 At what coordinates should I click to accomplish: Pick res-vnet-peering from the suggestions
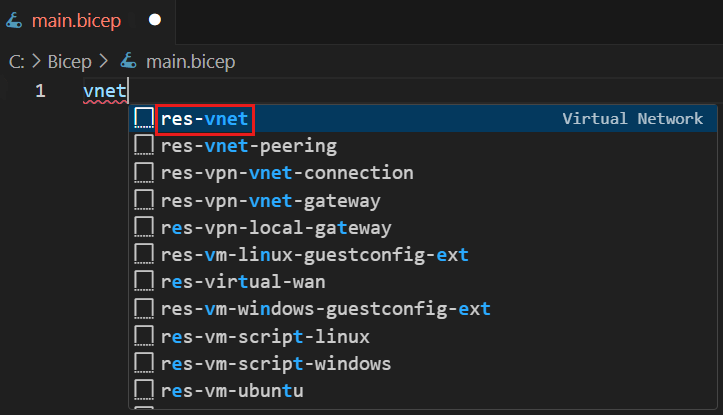(x=248, y=146)
